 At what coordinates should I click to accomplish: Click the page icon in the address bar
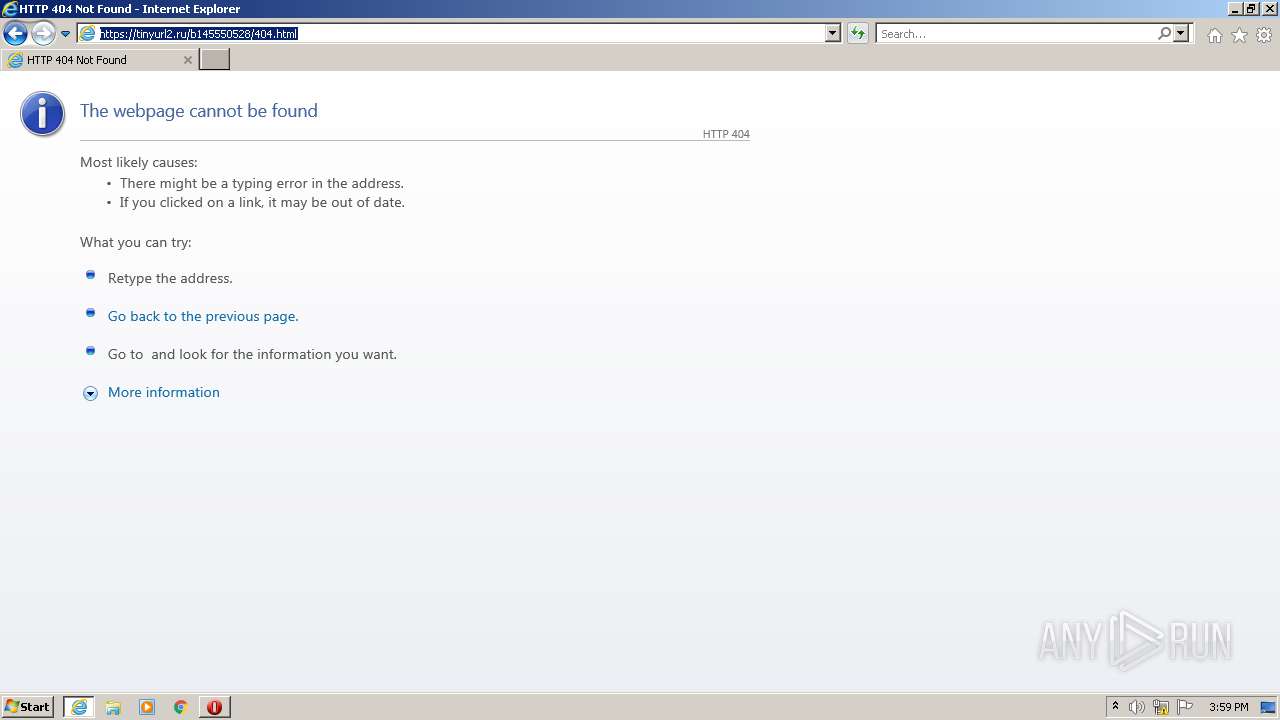pyautogui.click(x=88, y=33)
